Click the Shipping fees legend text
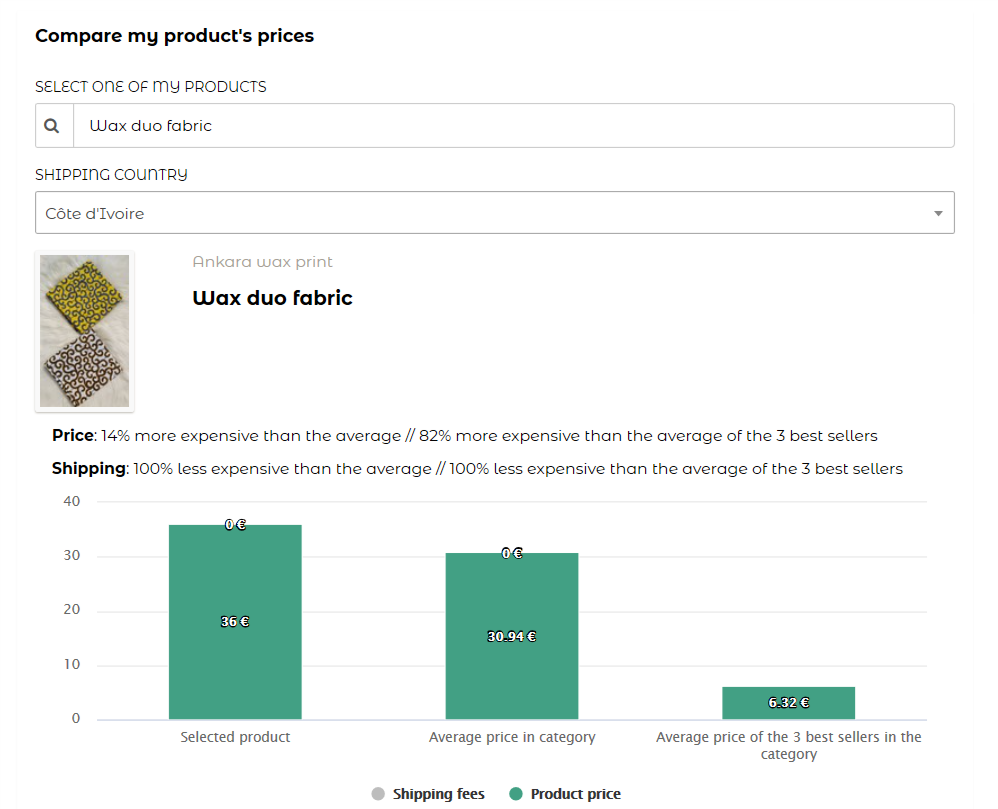The height and width of the screenshot is (809, 998). [x=438, y=794]
